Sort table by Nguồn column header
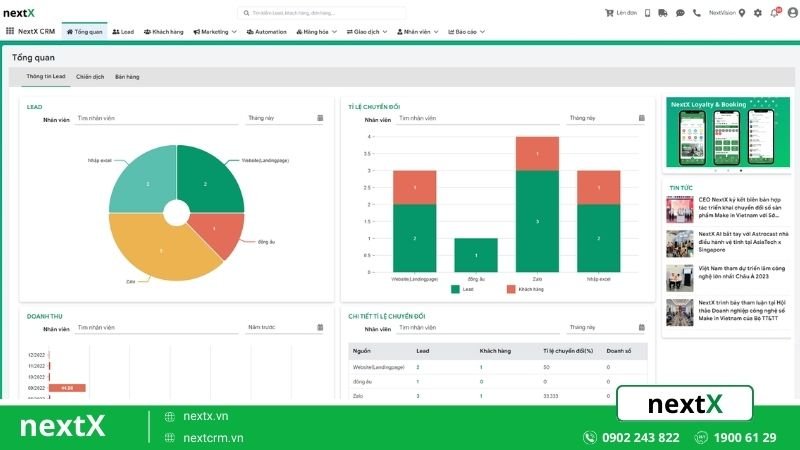 362,351
